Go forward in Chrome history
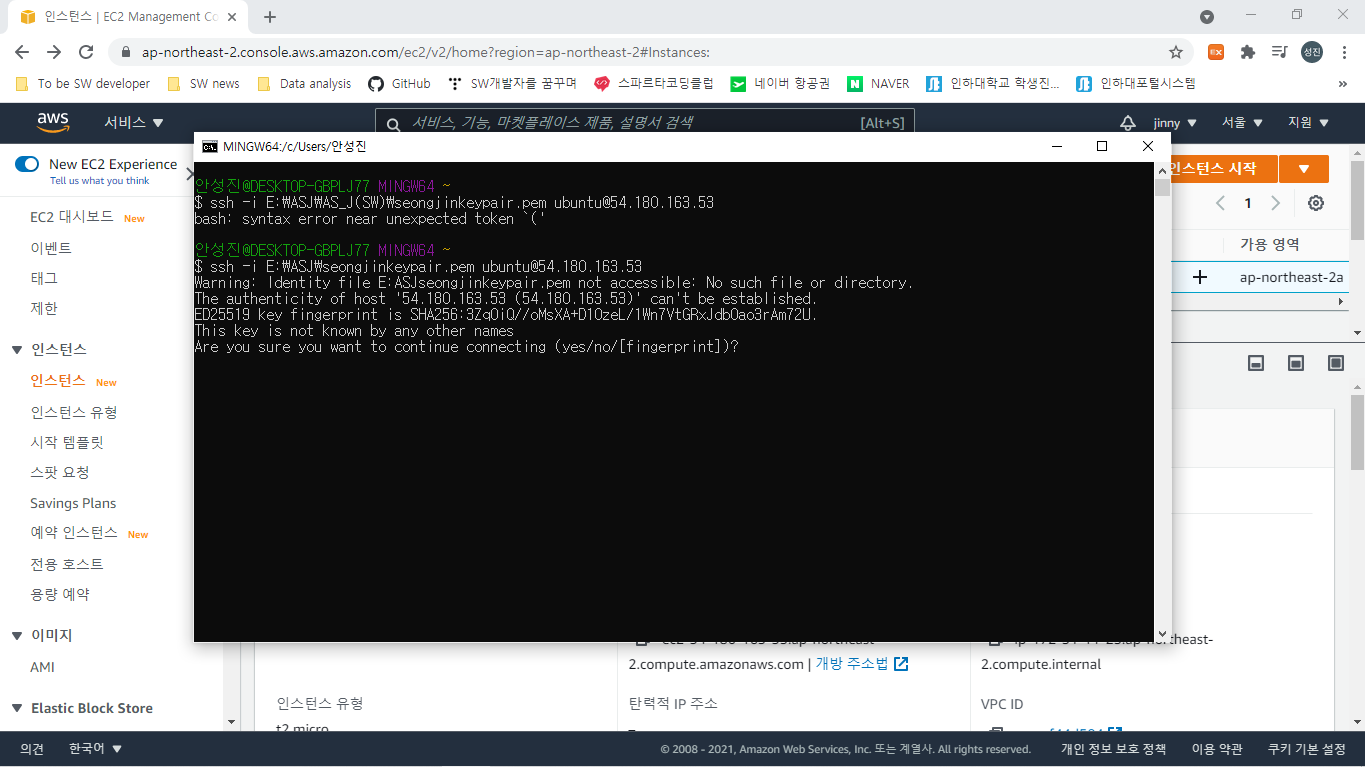 [x=54, y=52]
